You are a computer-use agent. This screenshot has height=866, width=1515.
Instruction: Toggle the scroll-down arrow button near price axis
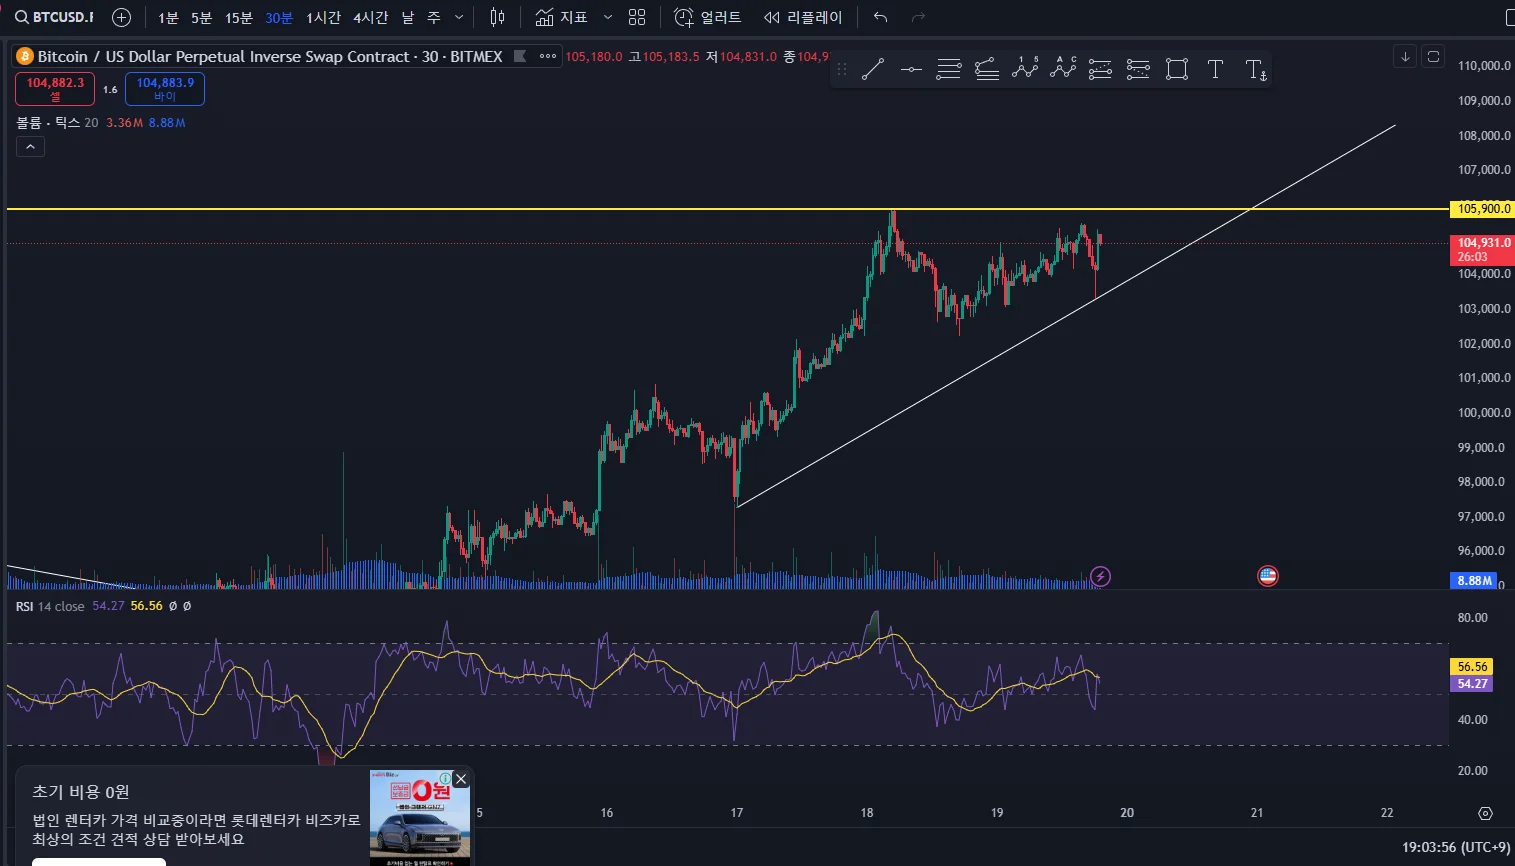(1405, 57)
